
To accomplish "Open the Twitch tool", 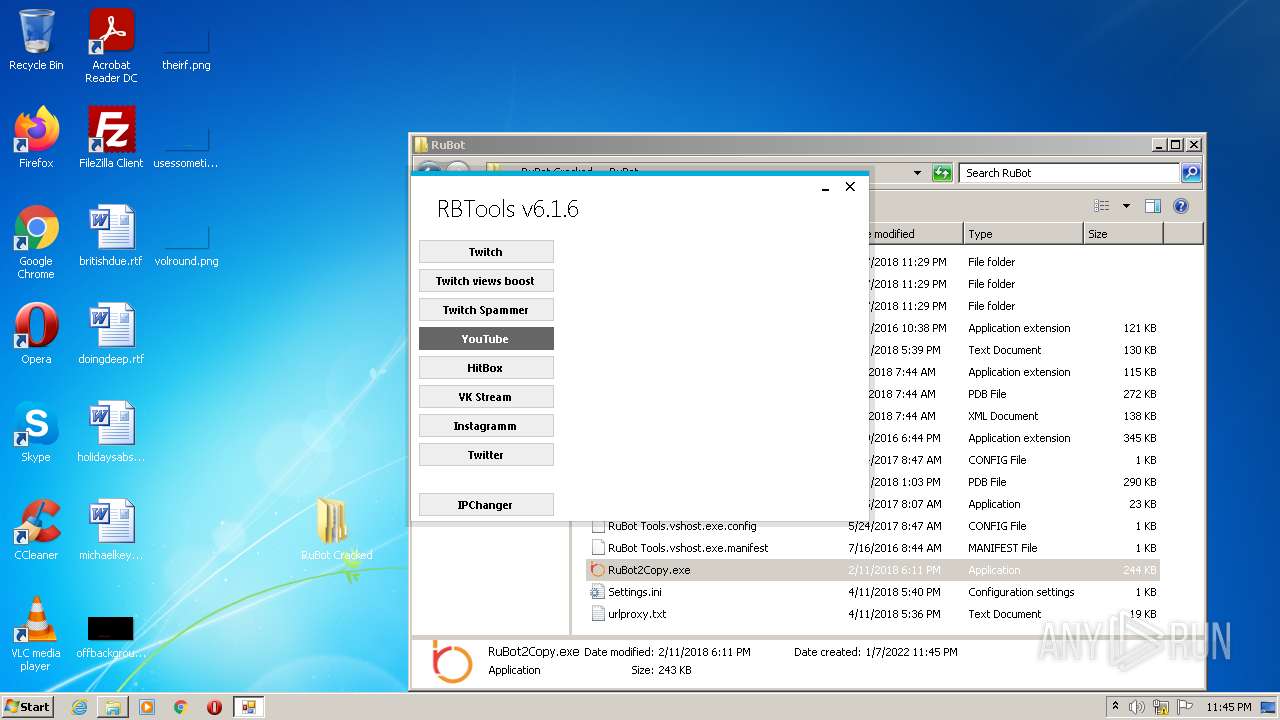I will tap(486, 252).
